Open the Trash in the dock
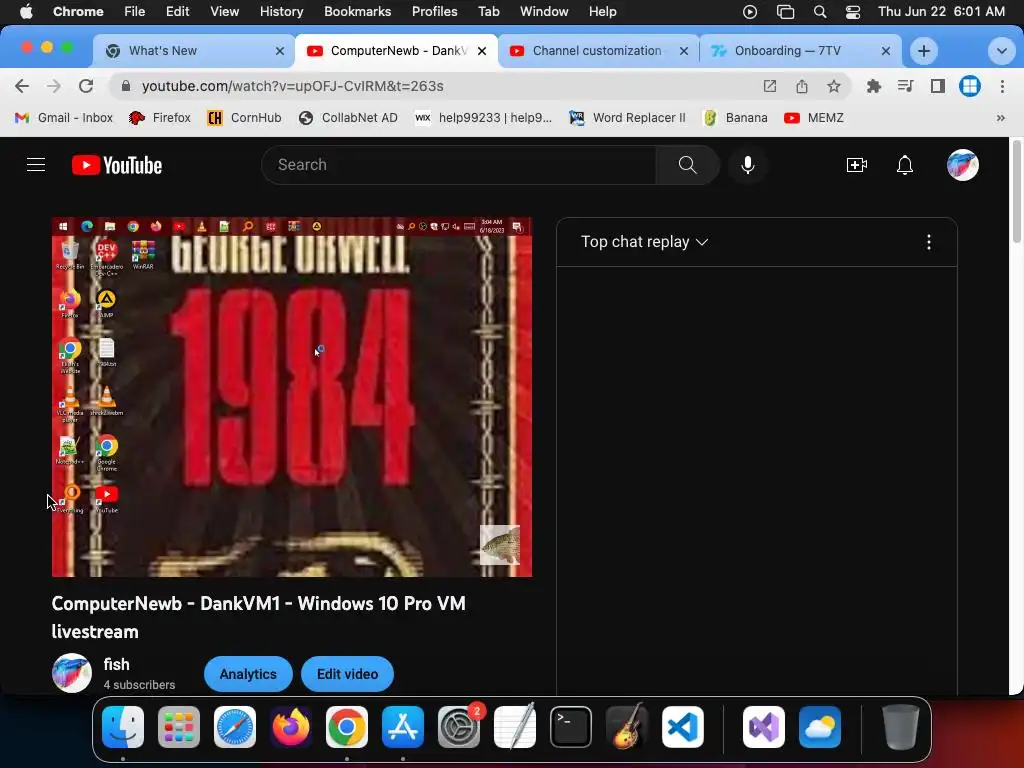Viewport: 1024px width, 768px height. click(901, 727)
